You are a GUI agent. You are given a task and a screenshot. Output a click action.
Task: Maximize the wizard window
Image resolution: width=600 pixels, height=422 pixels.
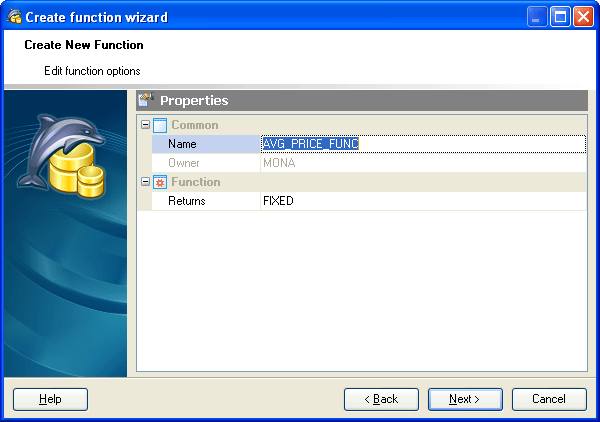tap(561, 17)
